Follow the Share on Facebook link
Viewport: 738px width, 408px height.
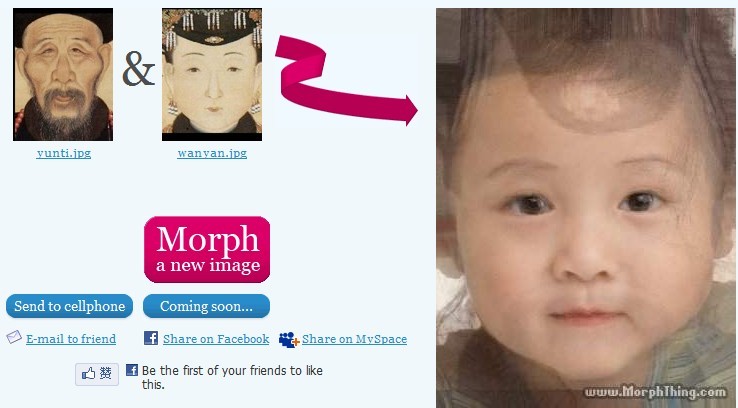(x=216, y=339)
